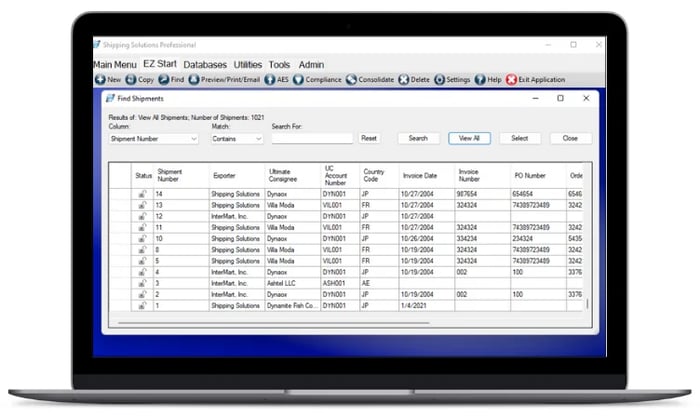Click the Select button
This screenshot has width=700, height=417.
(520, 138)
